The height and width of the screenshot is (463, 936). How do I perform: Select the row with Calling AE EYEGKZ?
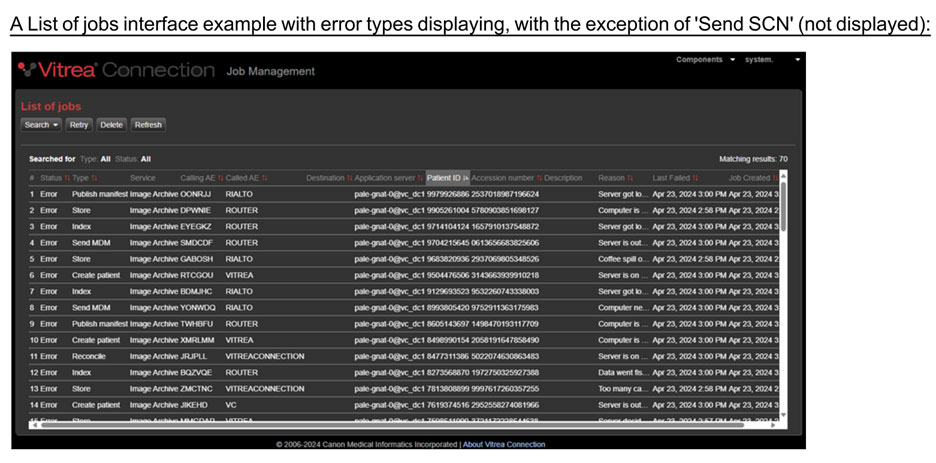pyautogui.click(x=404, y=227)
